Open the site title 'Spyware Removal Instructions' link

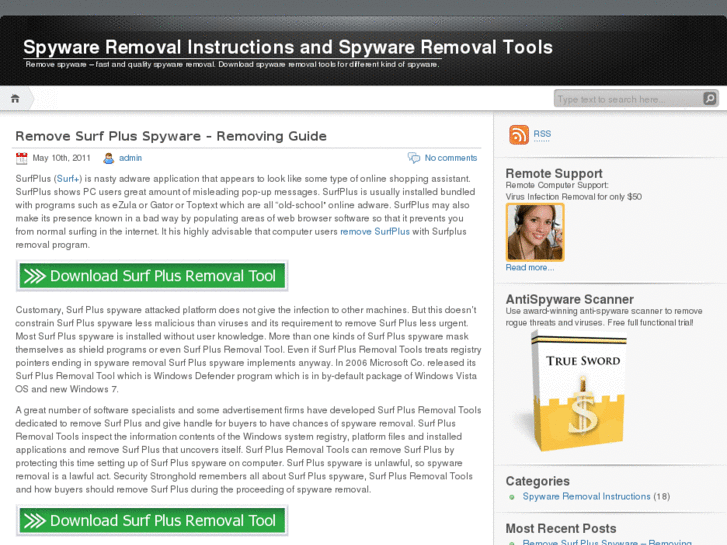tap(288, 47)
